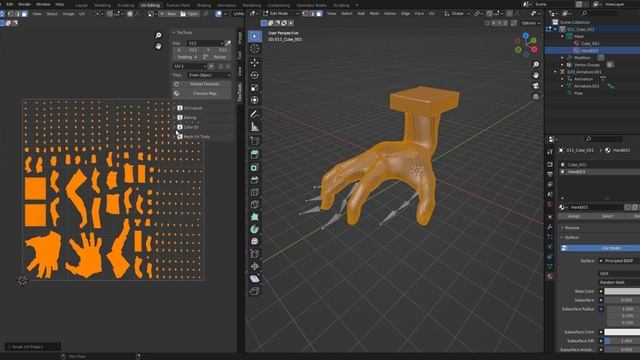Select the 3D Cursor tool

pyautogui.click(x=255, y=49)
